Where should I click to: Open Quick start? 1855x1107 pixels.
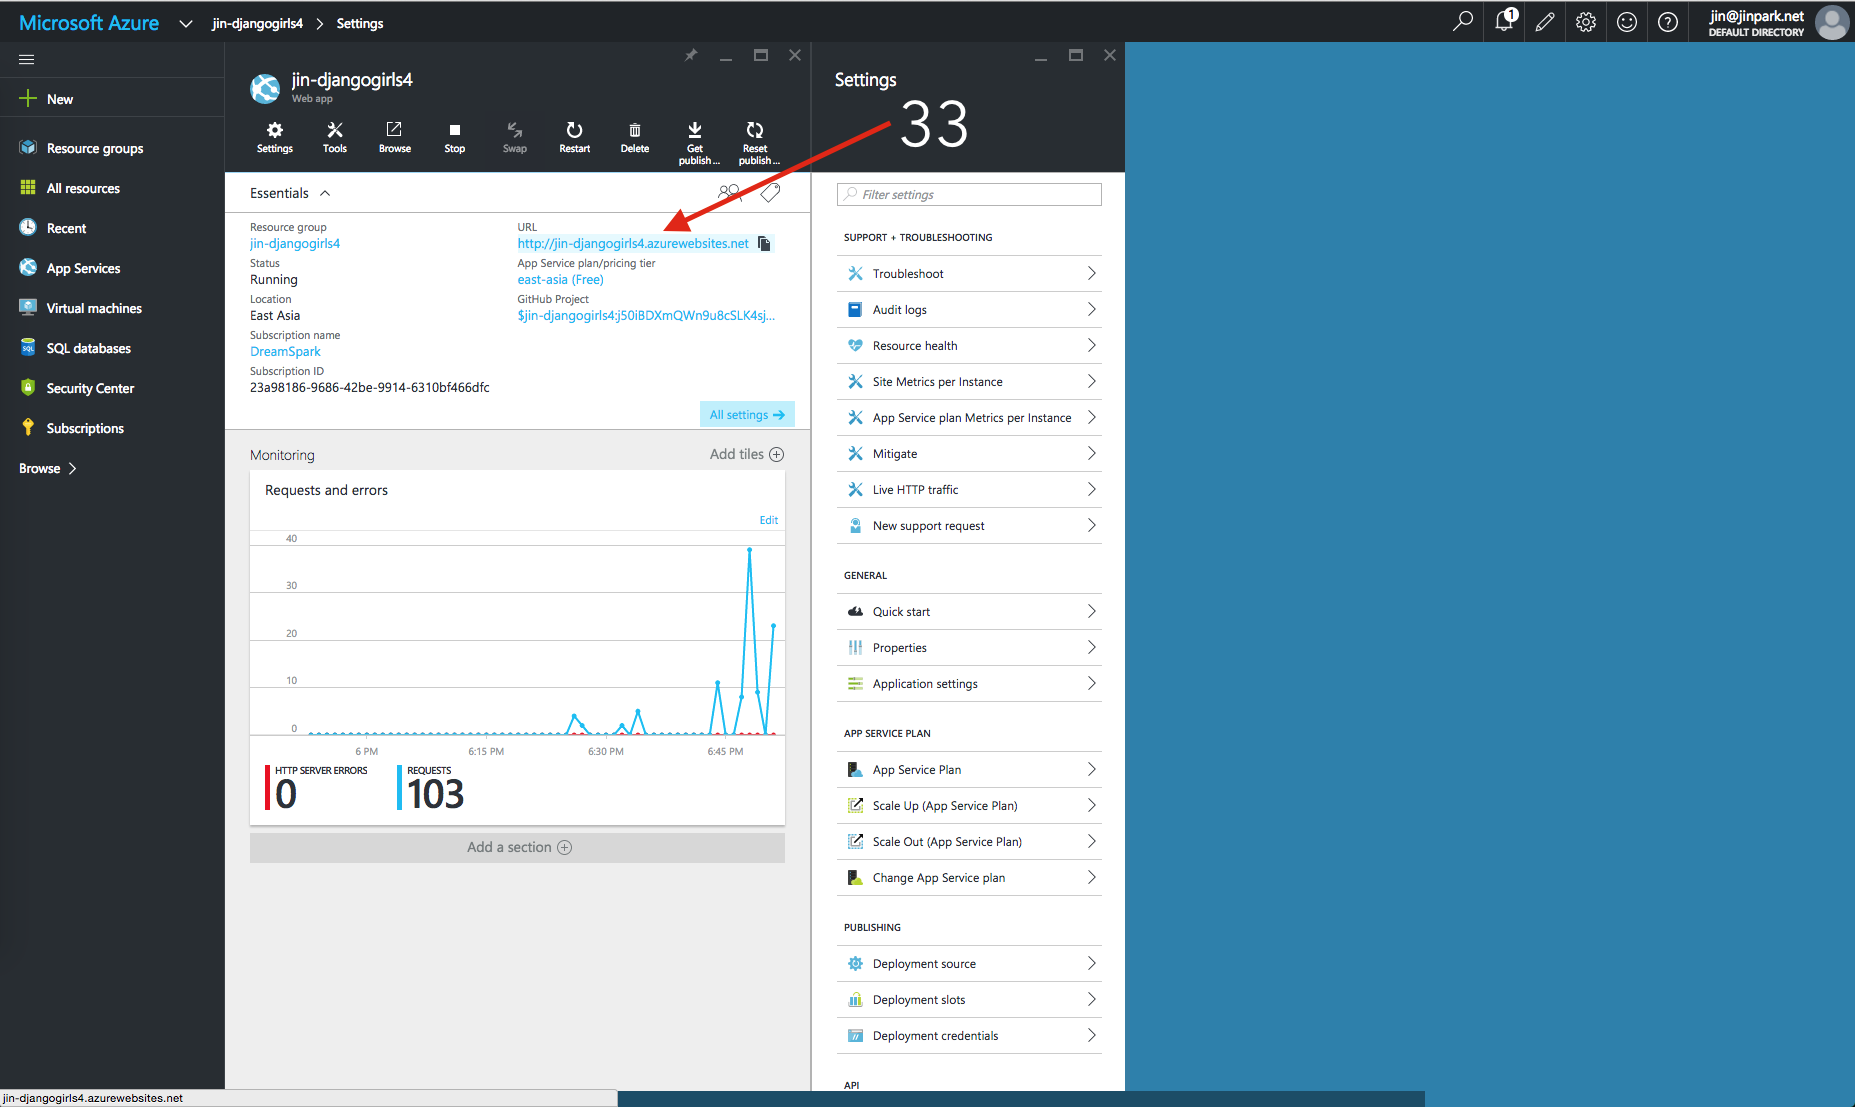969,611
